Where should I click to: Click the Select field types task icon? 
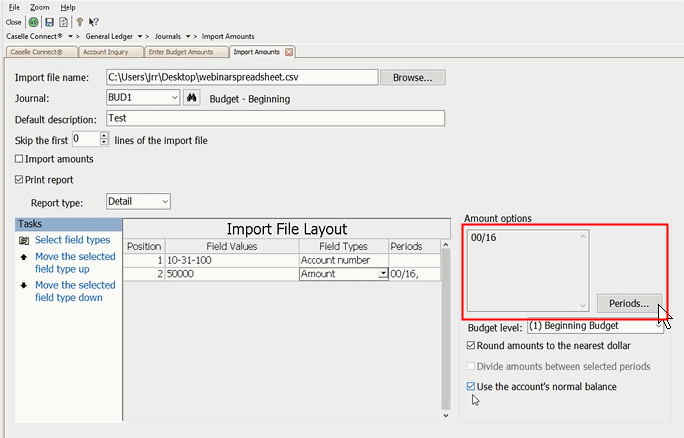point(24,241)
